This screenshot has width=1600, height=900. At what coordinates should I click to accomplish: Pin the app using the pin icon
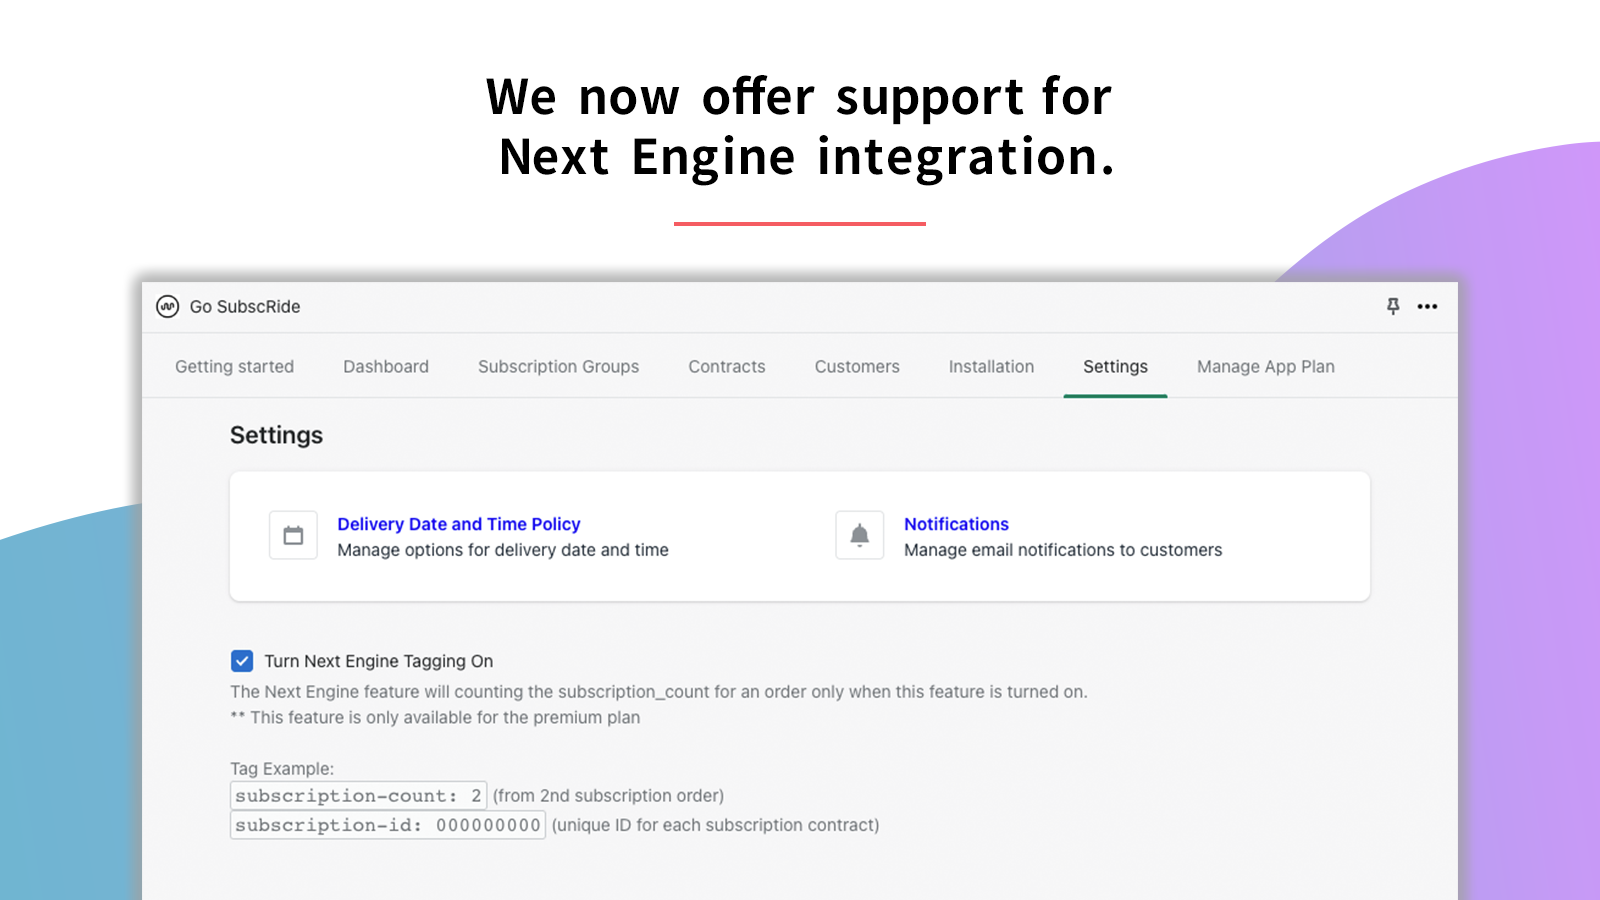coord(1393,306)
